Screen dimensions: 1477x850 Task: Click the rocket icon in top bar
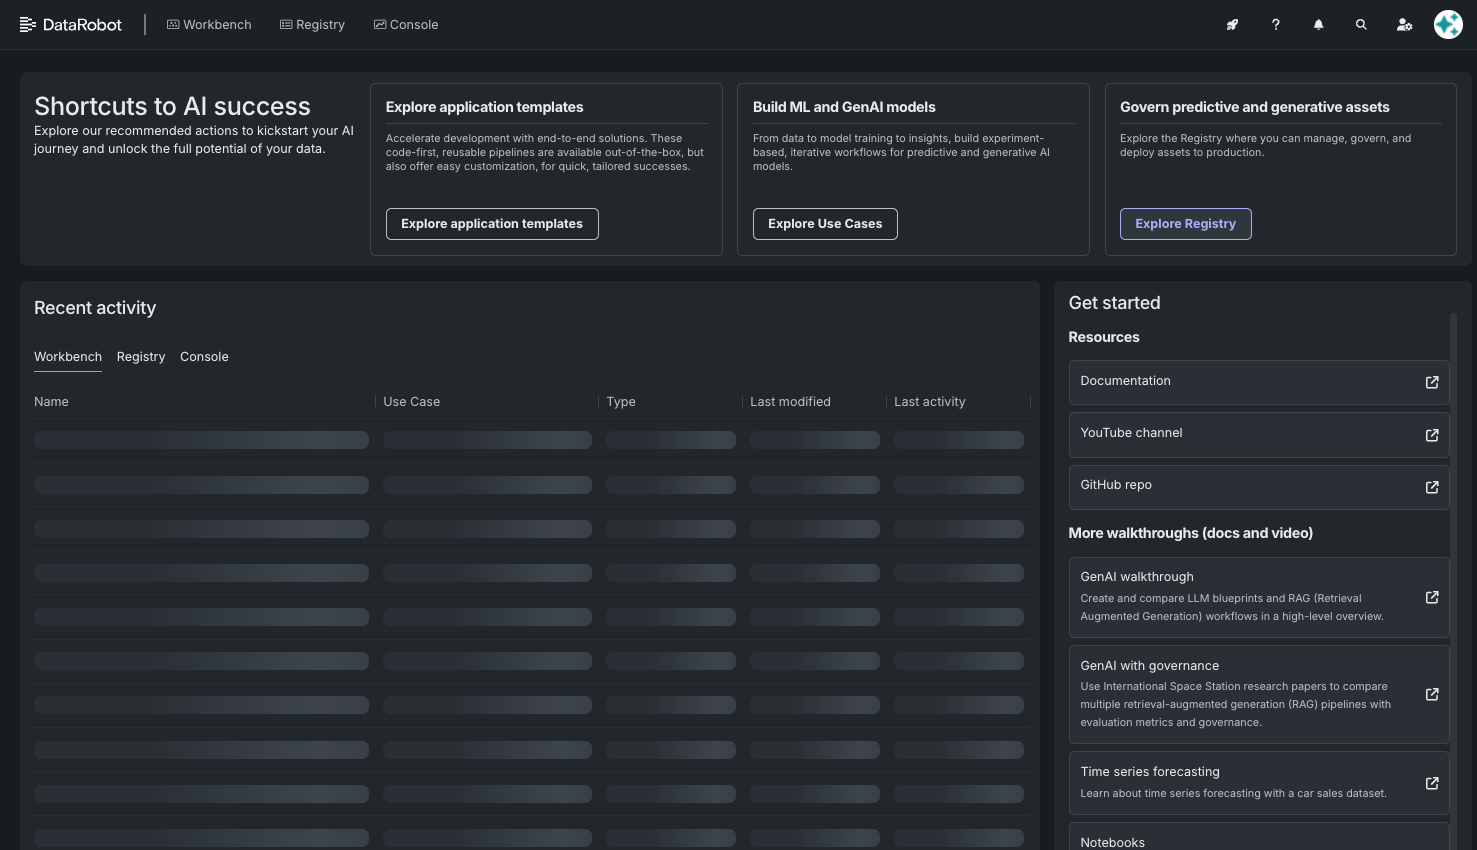1232,25
